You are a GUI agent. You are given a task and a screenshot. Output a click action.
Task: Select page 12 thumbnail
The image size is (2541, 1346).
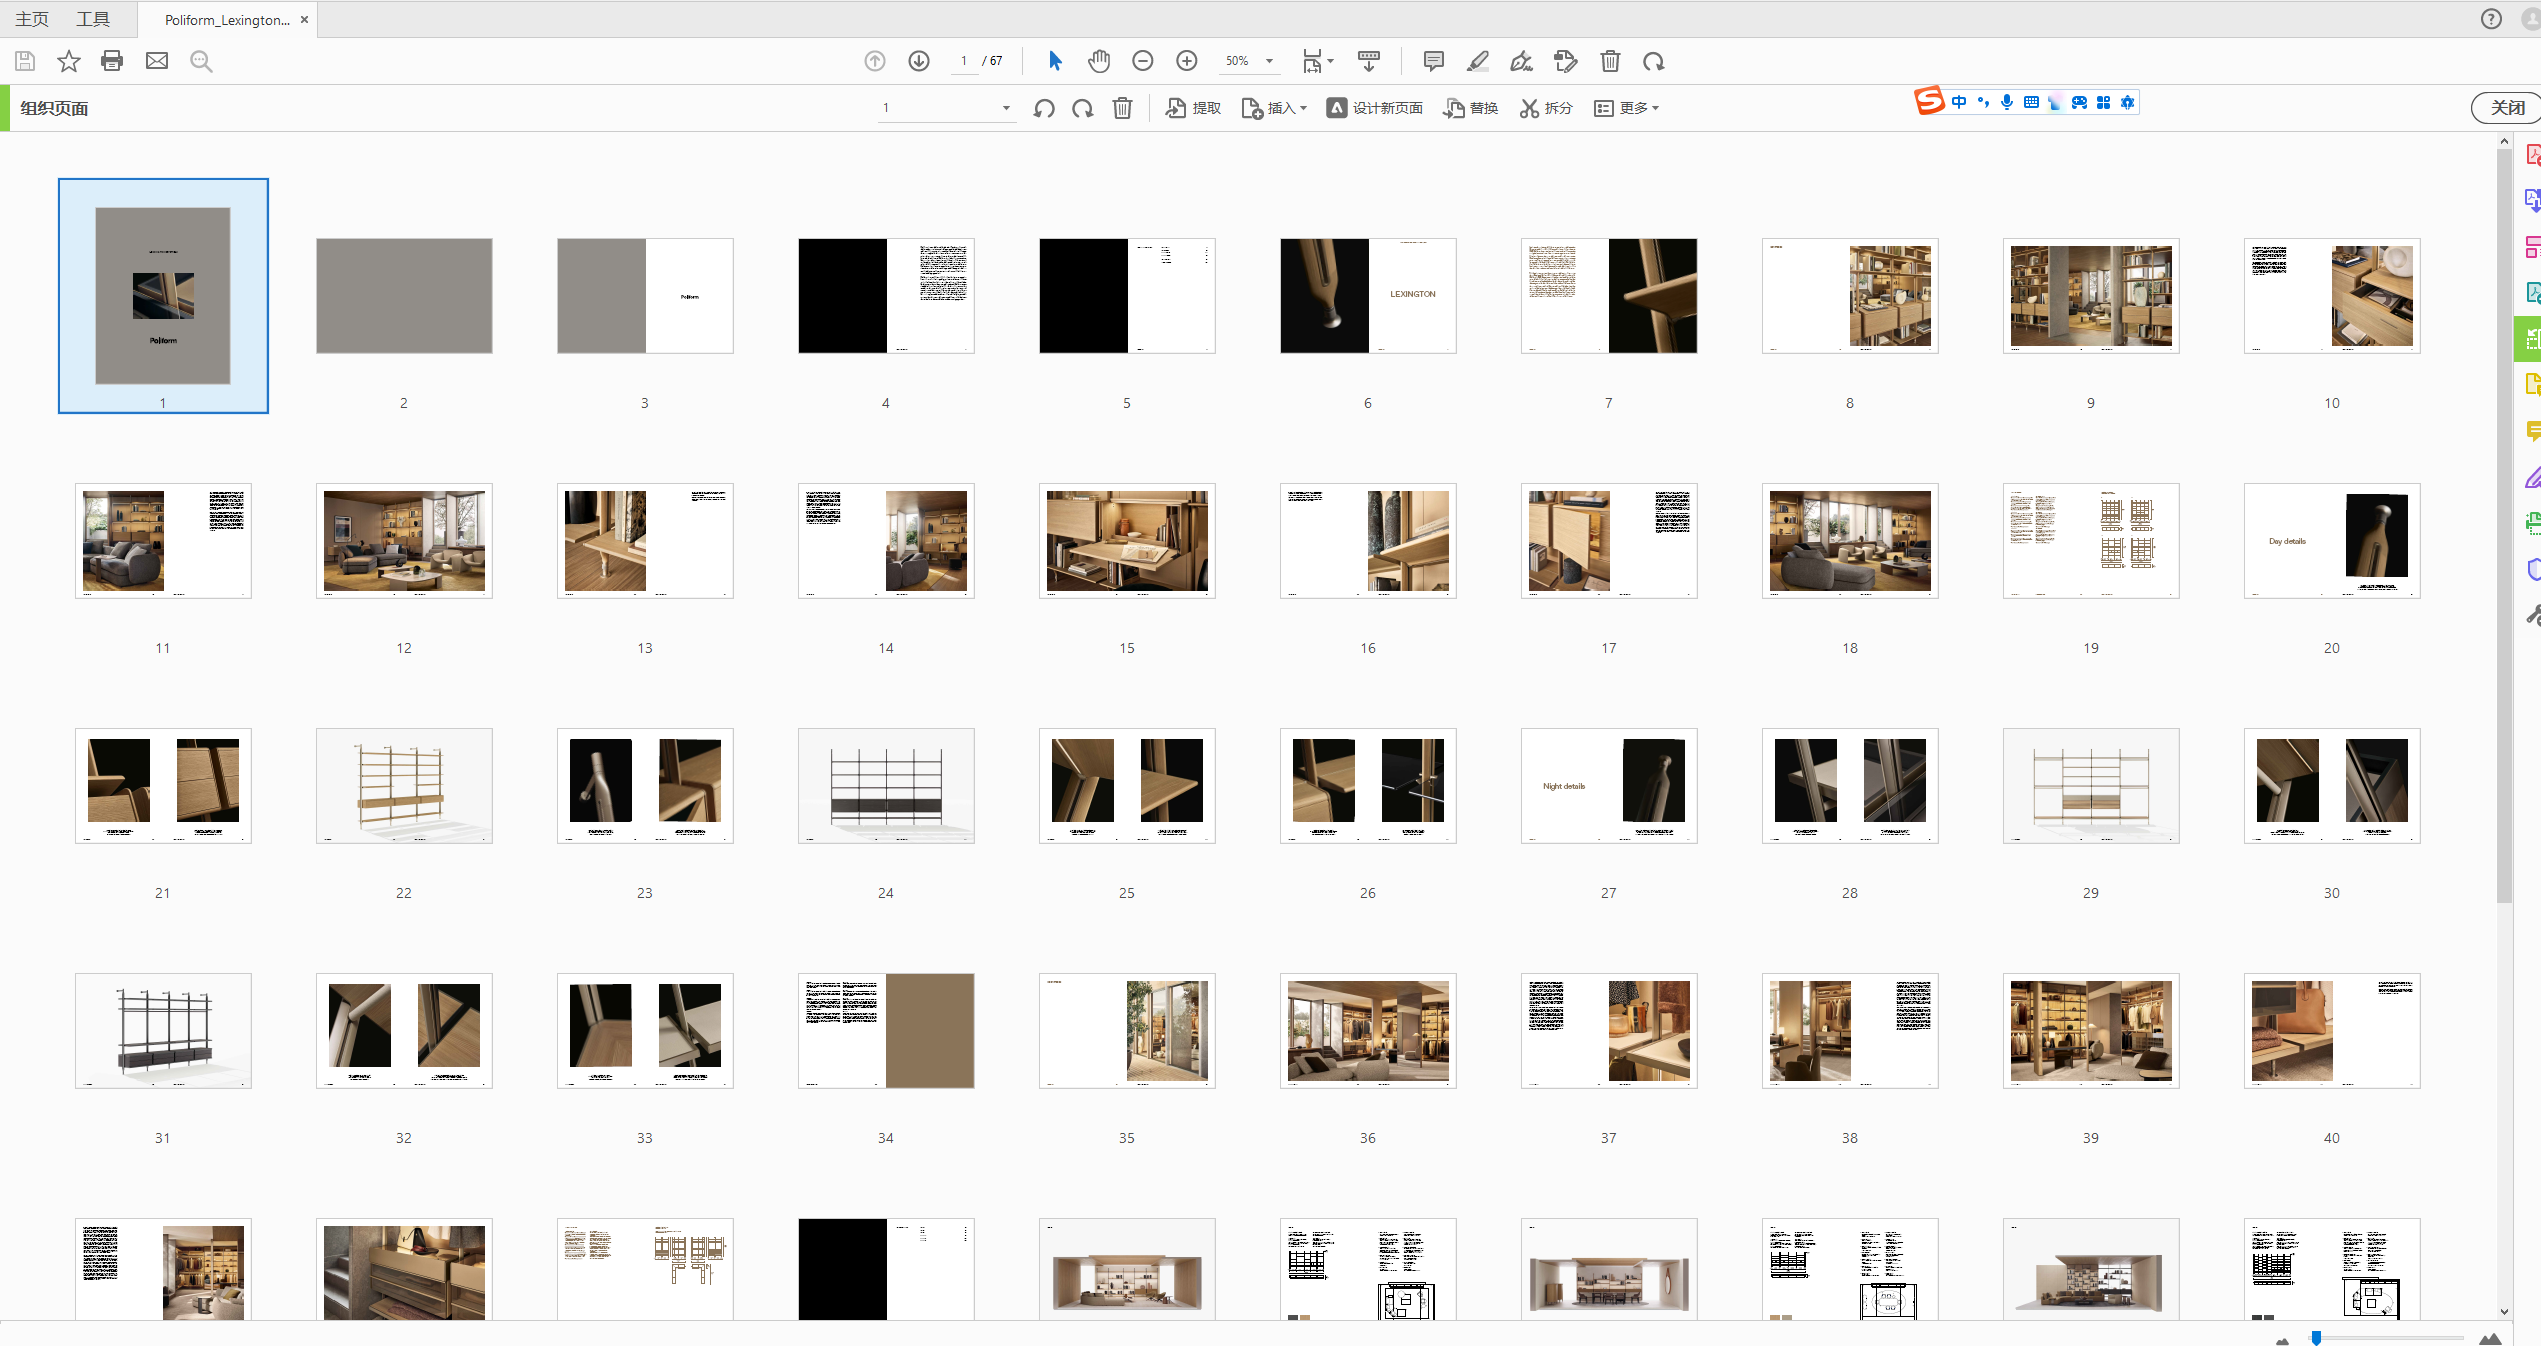pos(404,541)
